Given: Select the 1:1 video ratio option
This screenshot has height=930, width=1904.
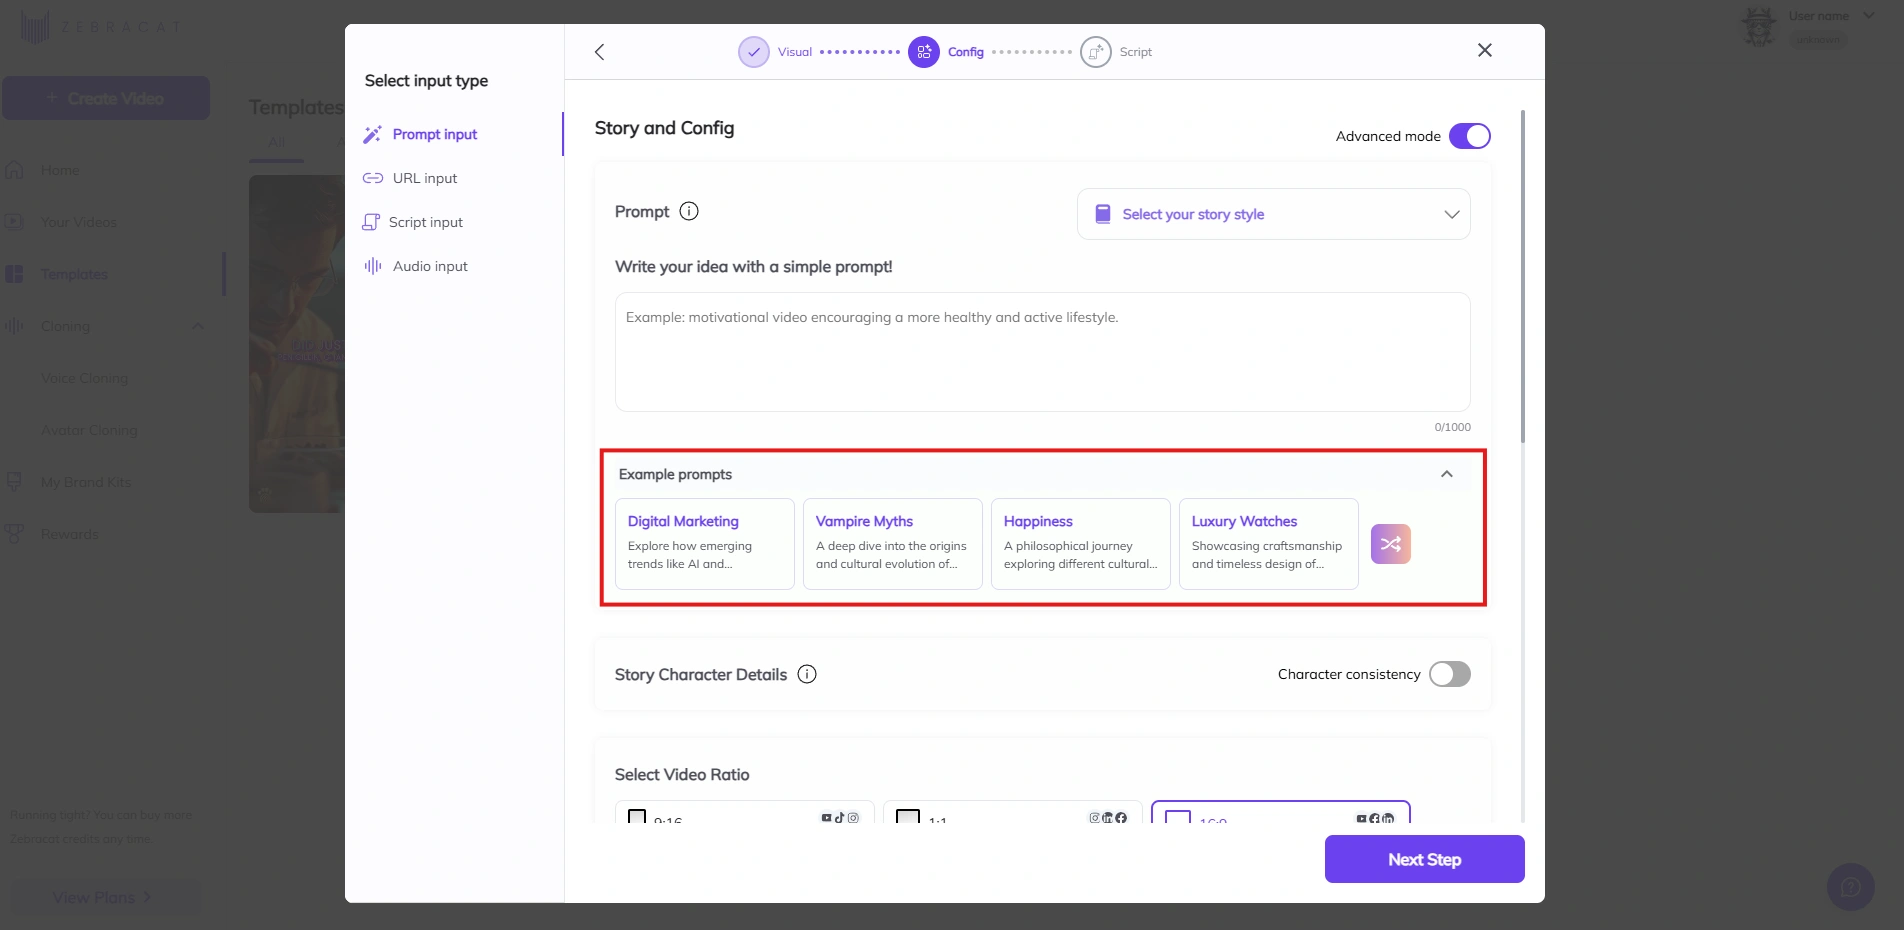Looking at the screenshot, I should pyautogui.click(x=1013, y=812).
